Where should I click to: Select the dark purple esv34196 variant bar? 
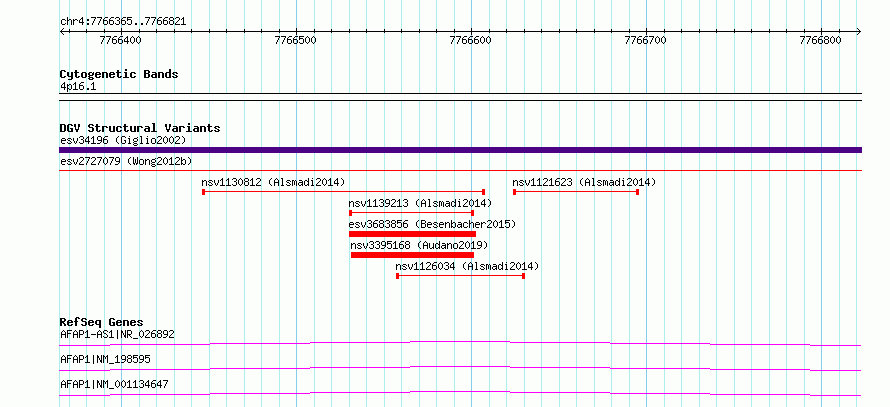pos(460,150)
